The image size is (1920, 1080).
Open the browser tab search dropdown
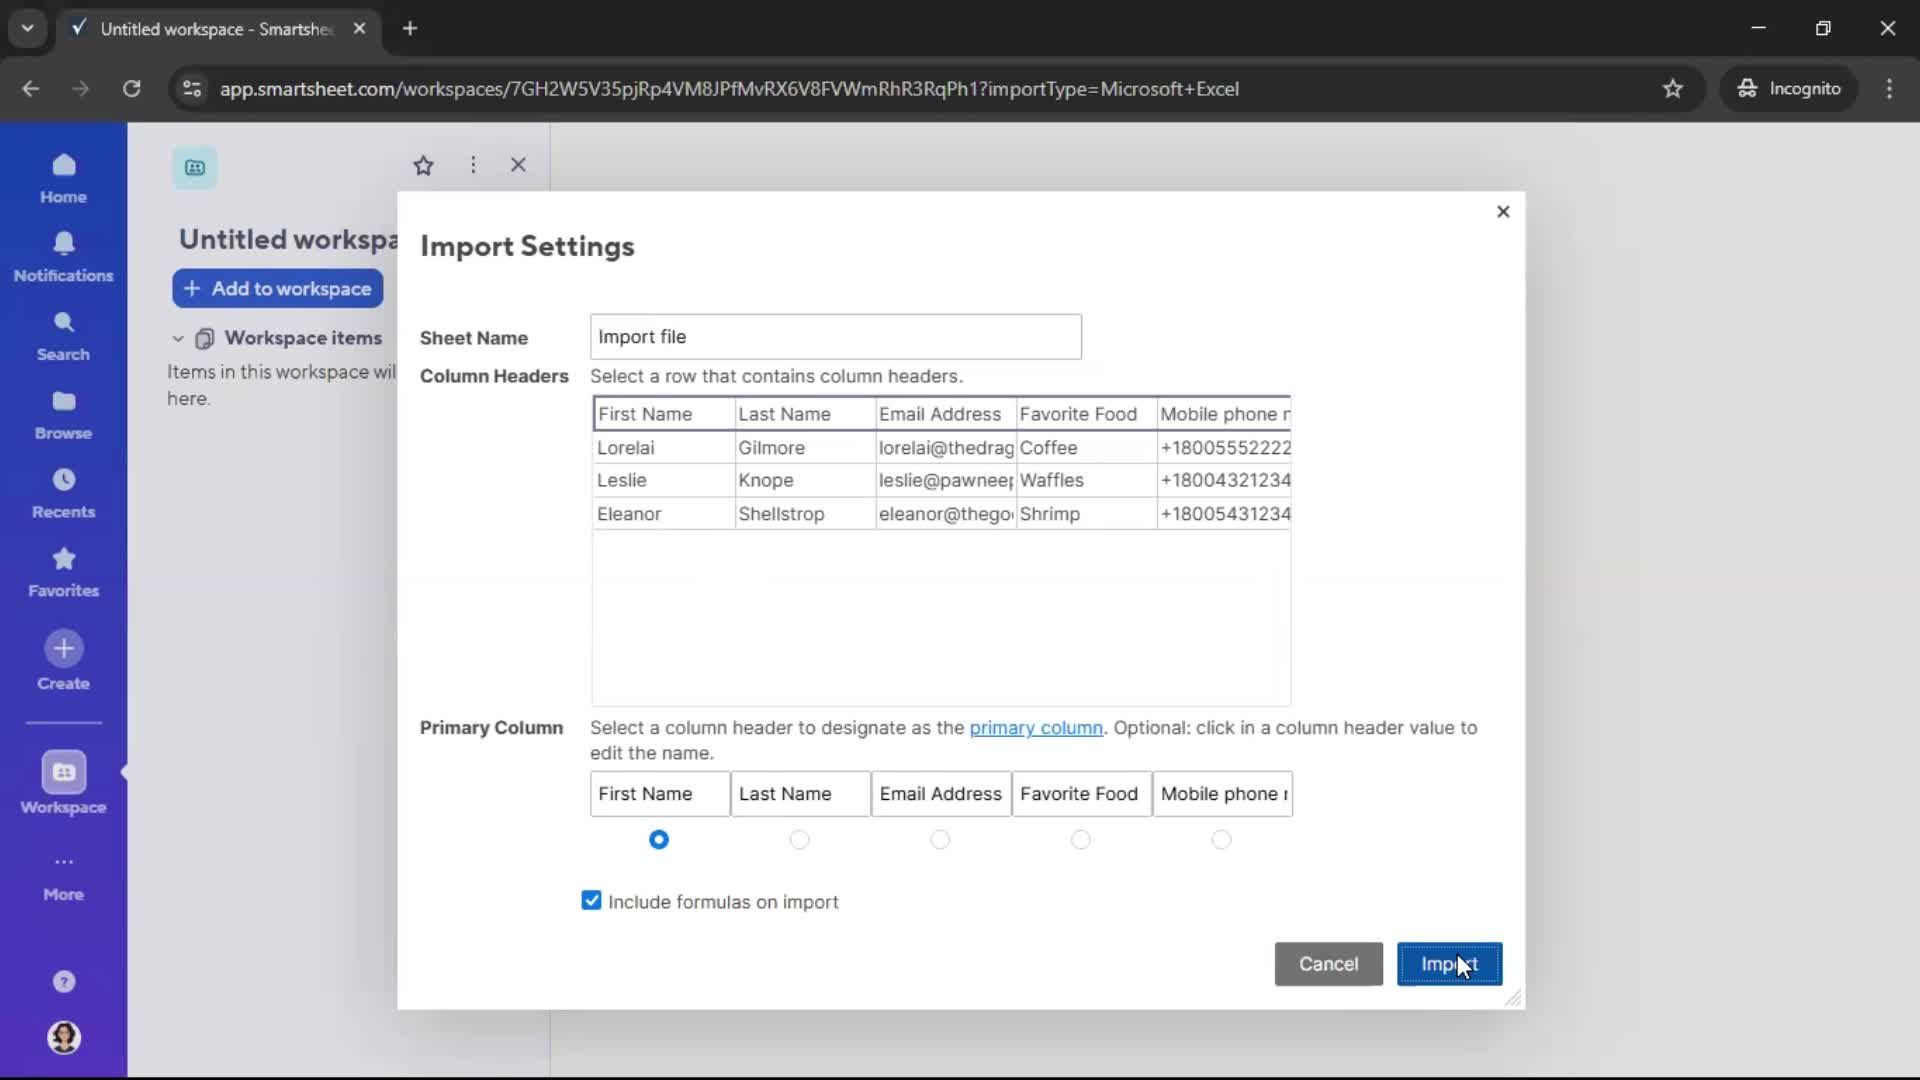click(27, 28)
